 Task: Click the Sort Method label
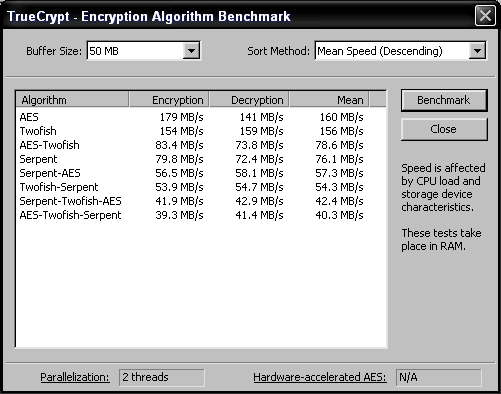coord(279,51)
